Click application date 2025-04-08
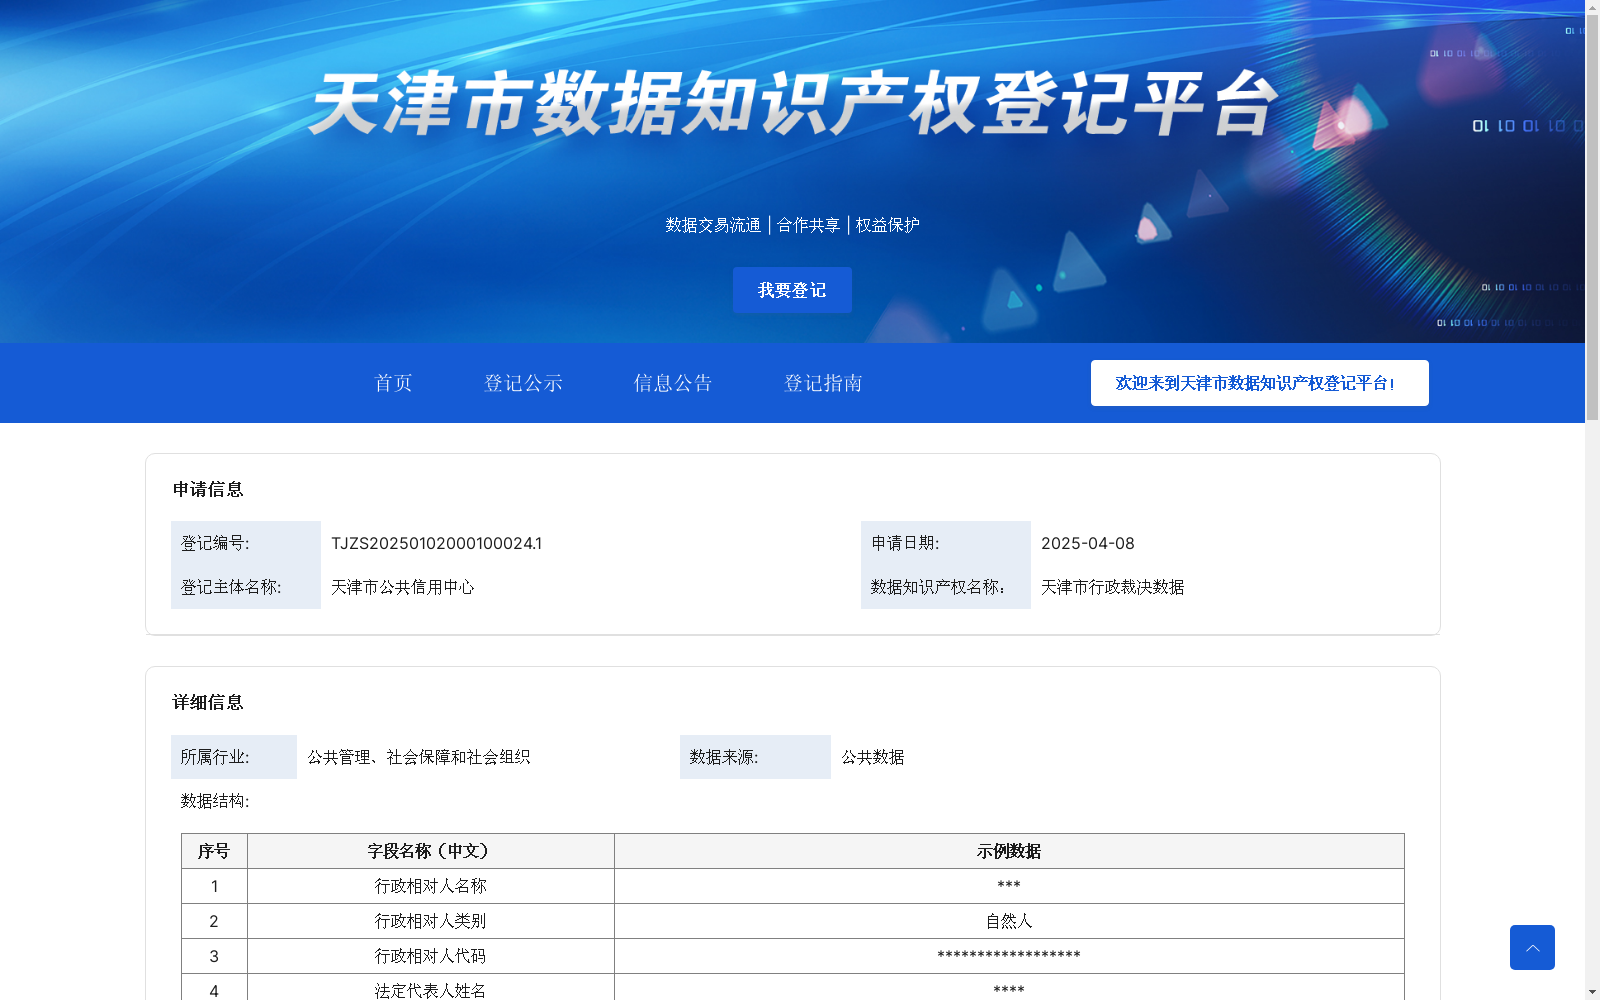The height and width of the screenshot is (1000, 1600). coord(1088,543)
